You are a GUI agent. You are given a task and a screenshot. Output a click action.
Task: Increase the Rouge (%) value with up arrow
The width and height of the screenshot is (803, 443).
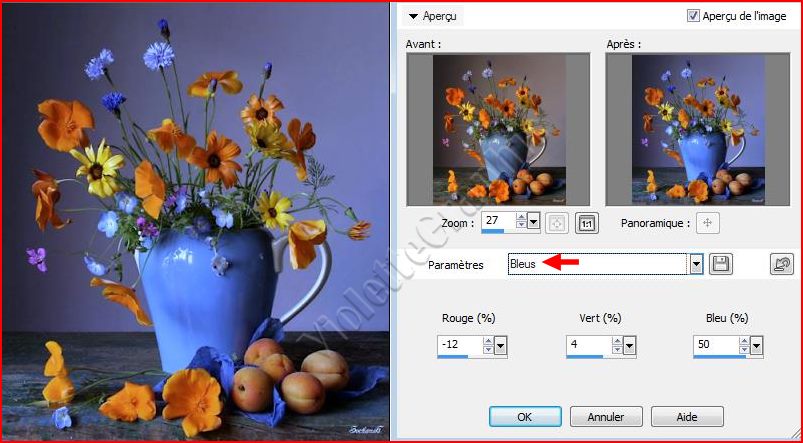488,341
